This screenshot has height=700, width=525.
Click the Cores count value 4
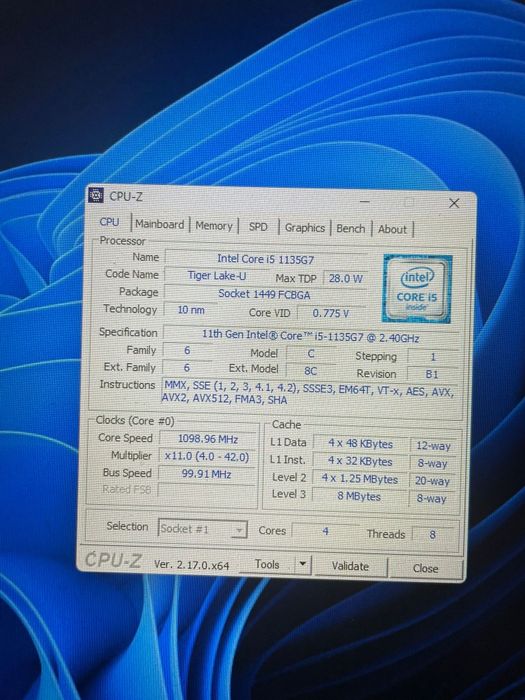pos(325,531)
